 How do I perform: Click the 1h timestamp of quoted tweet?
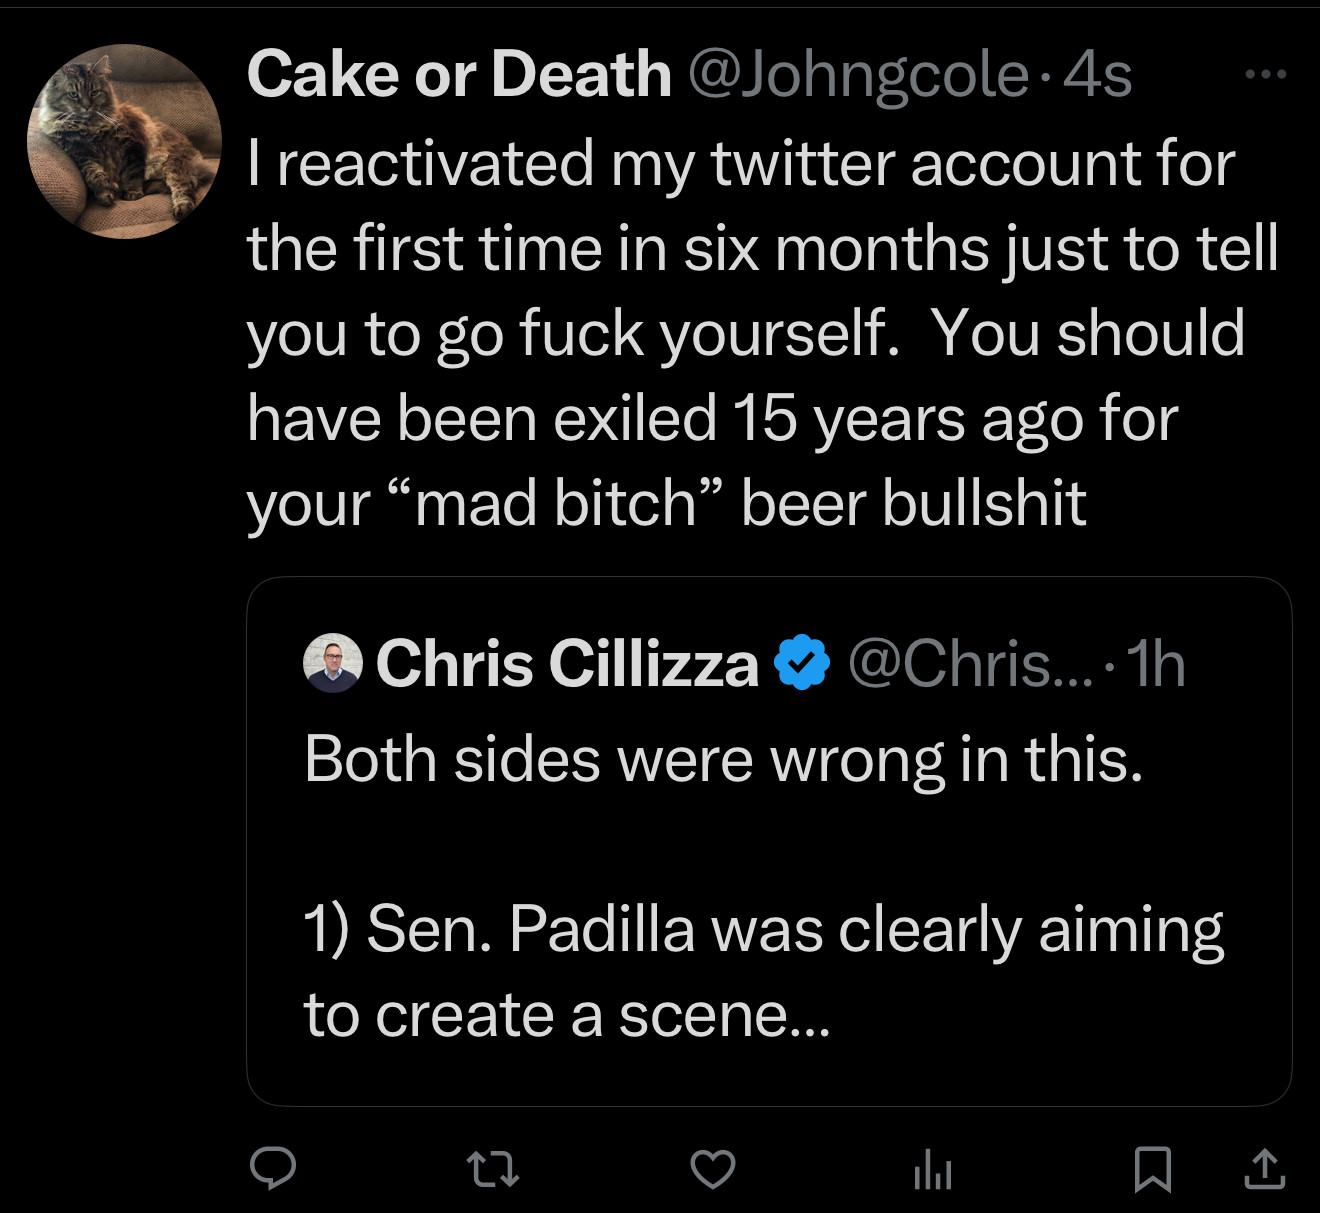(x=1156, y=664)
